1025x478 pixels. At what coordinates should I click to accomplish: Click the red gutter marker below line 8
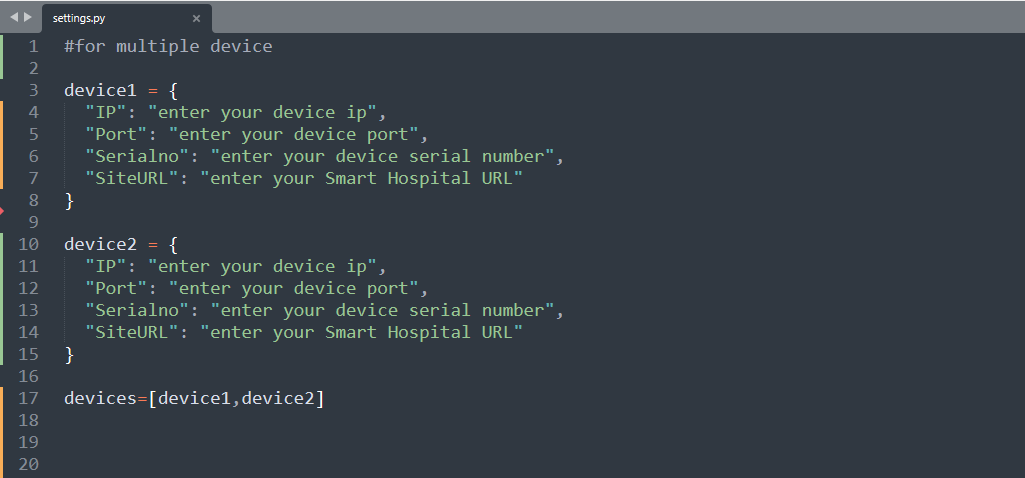coord(3,211)
